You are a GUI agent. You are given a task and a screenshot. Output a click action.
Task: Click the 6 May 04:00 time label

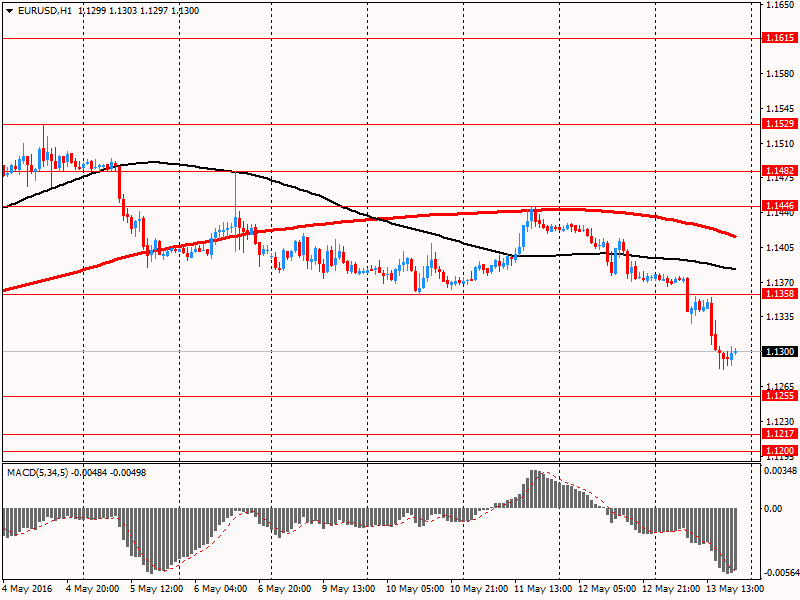click(x=220, y=589)
